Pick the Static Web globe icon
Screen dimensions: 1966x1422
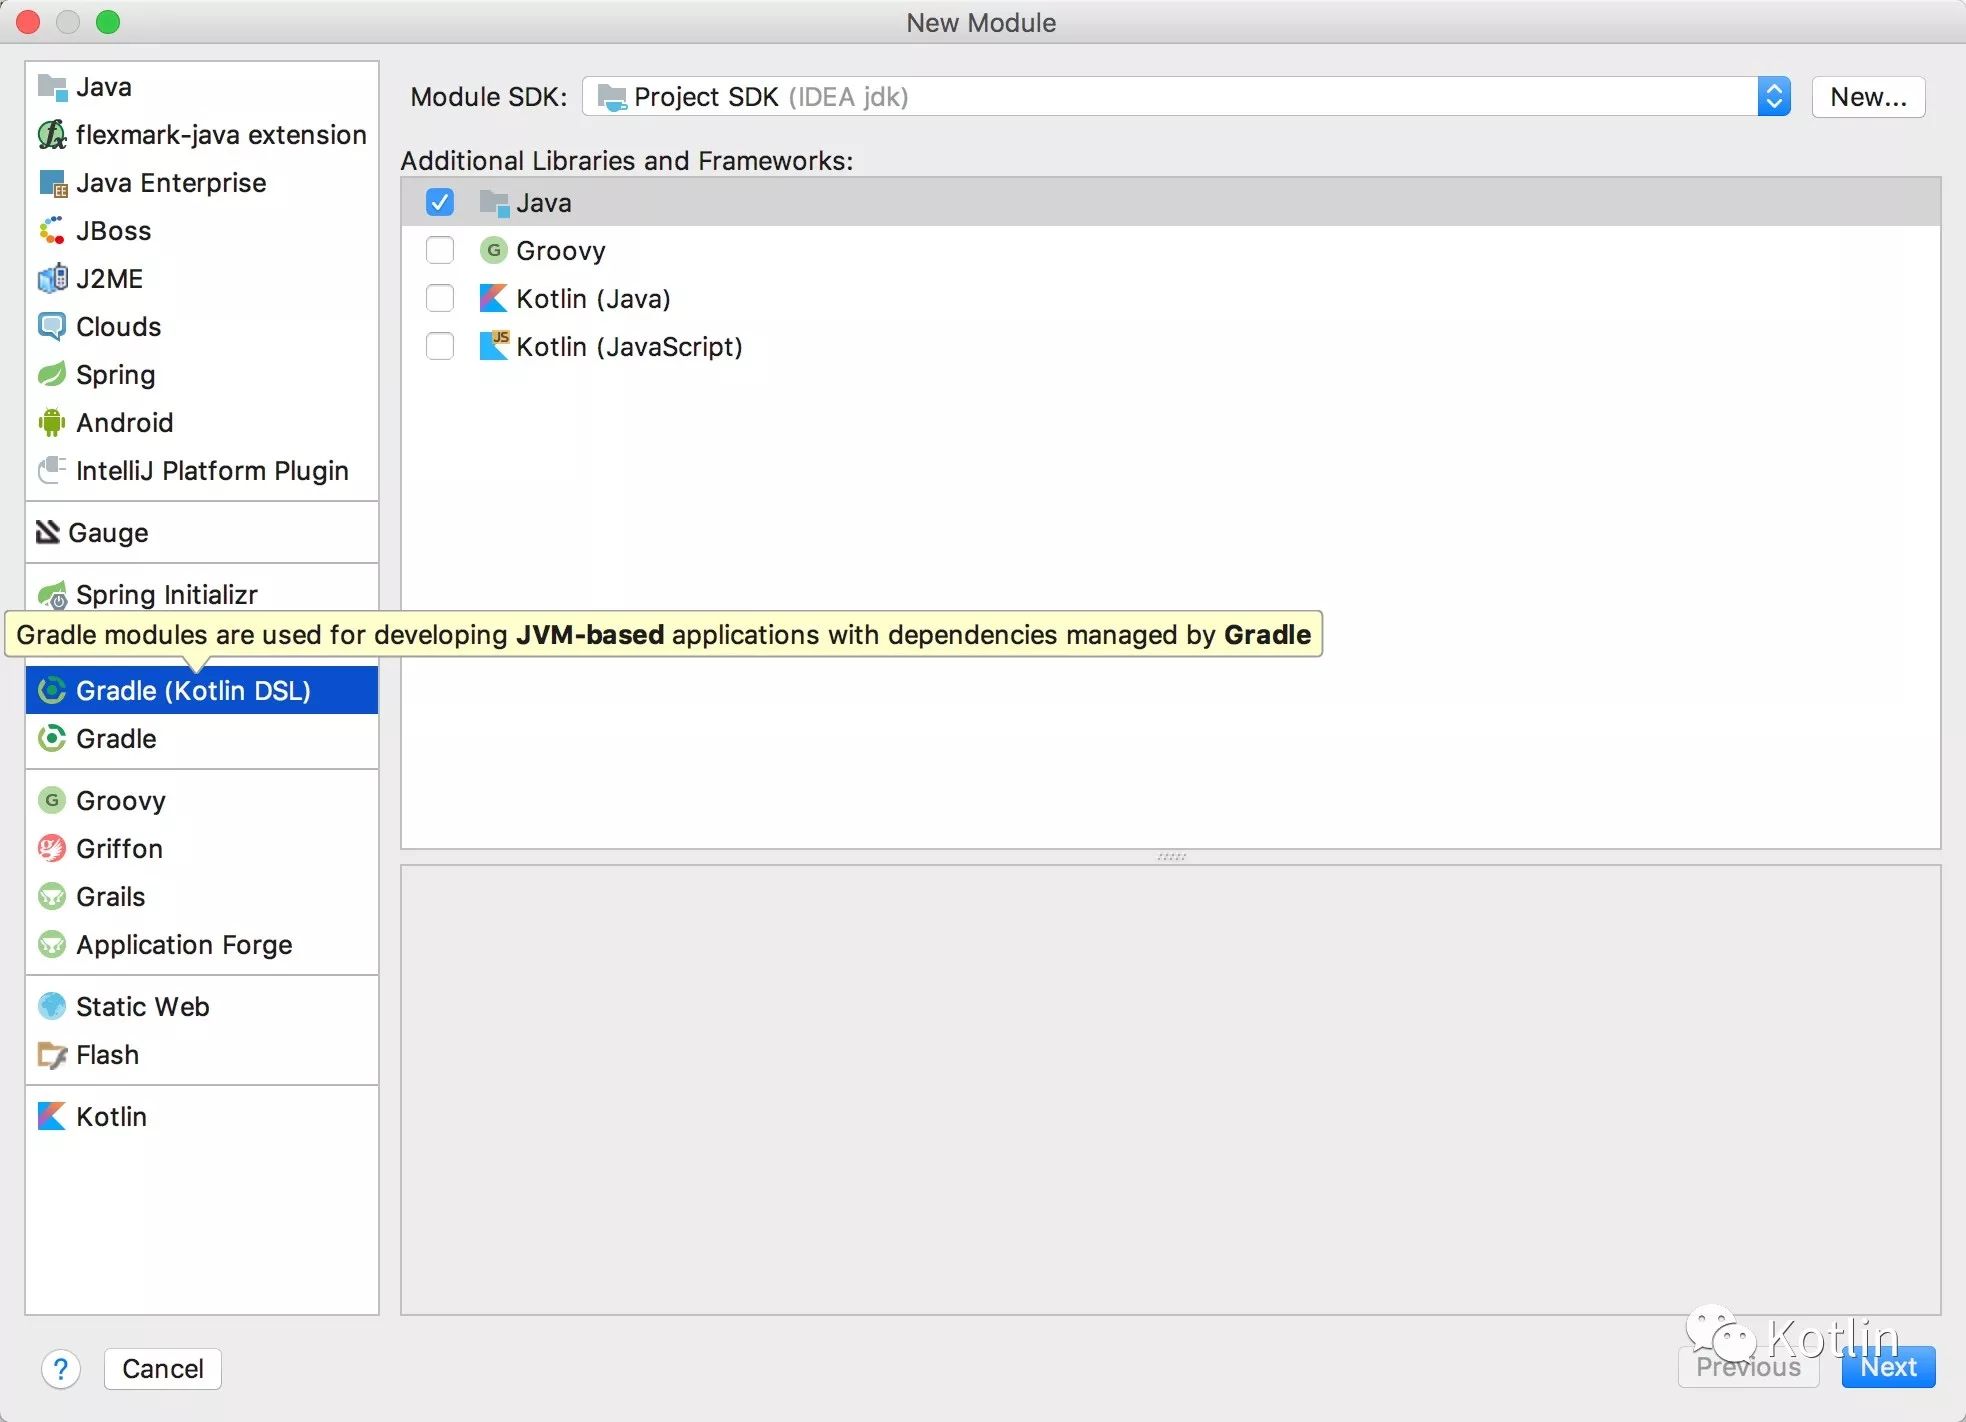[x=52, y=1007]
